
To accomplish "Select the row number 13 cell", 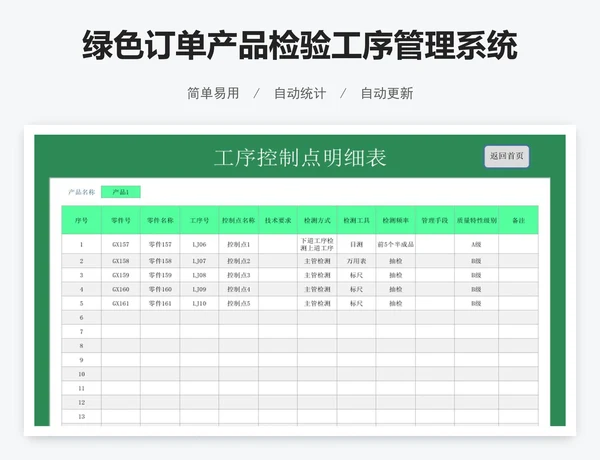I will click(x=82, y=417).
